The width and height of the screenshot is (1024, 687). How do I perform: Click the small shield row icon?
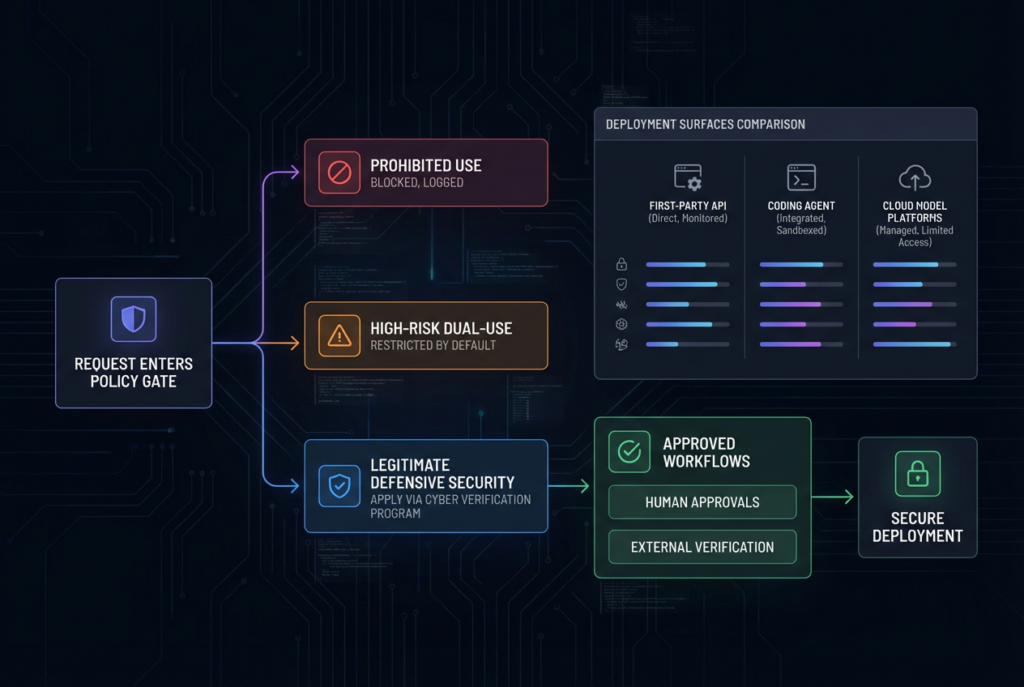coord(621,285)
